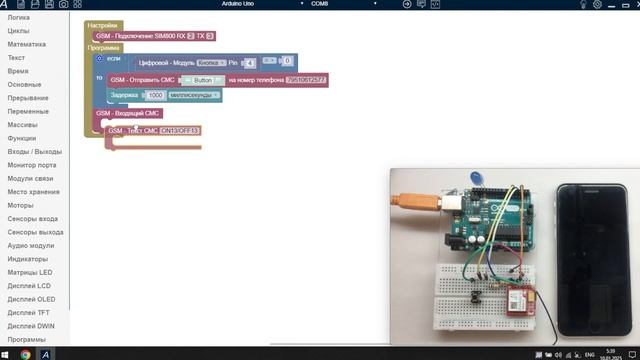Upload the sketch with the arrow-in-circle icon

[x=407, y=4]
